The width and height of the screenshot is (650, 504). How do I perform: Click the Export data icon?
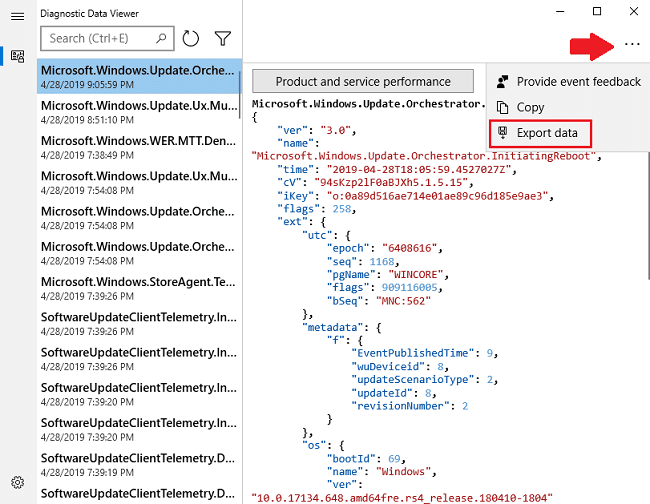point(502,133)
